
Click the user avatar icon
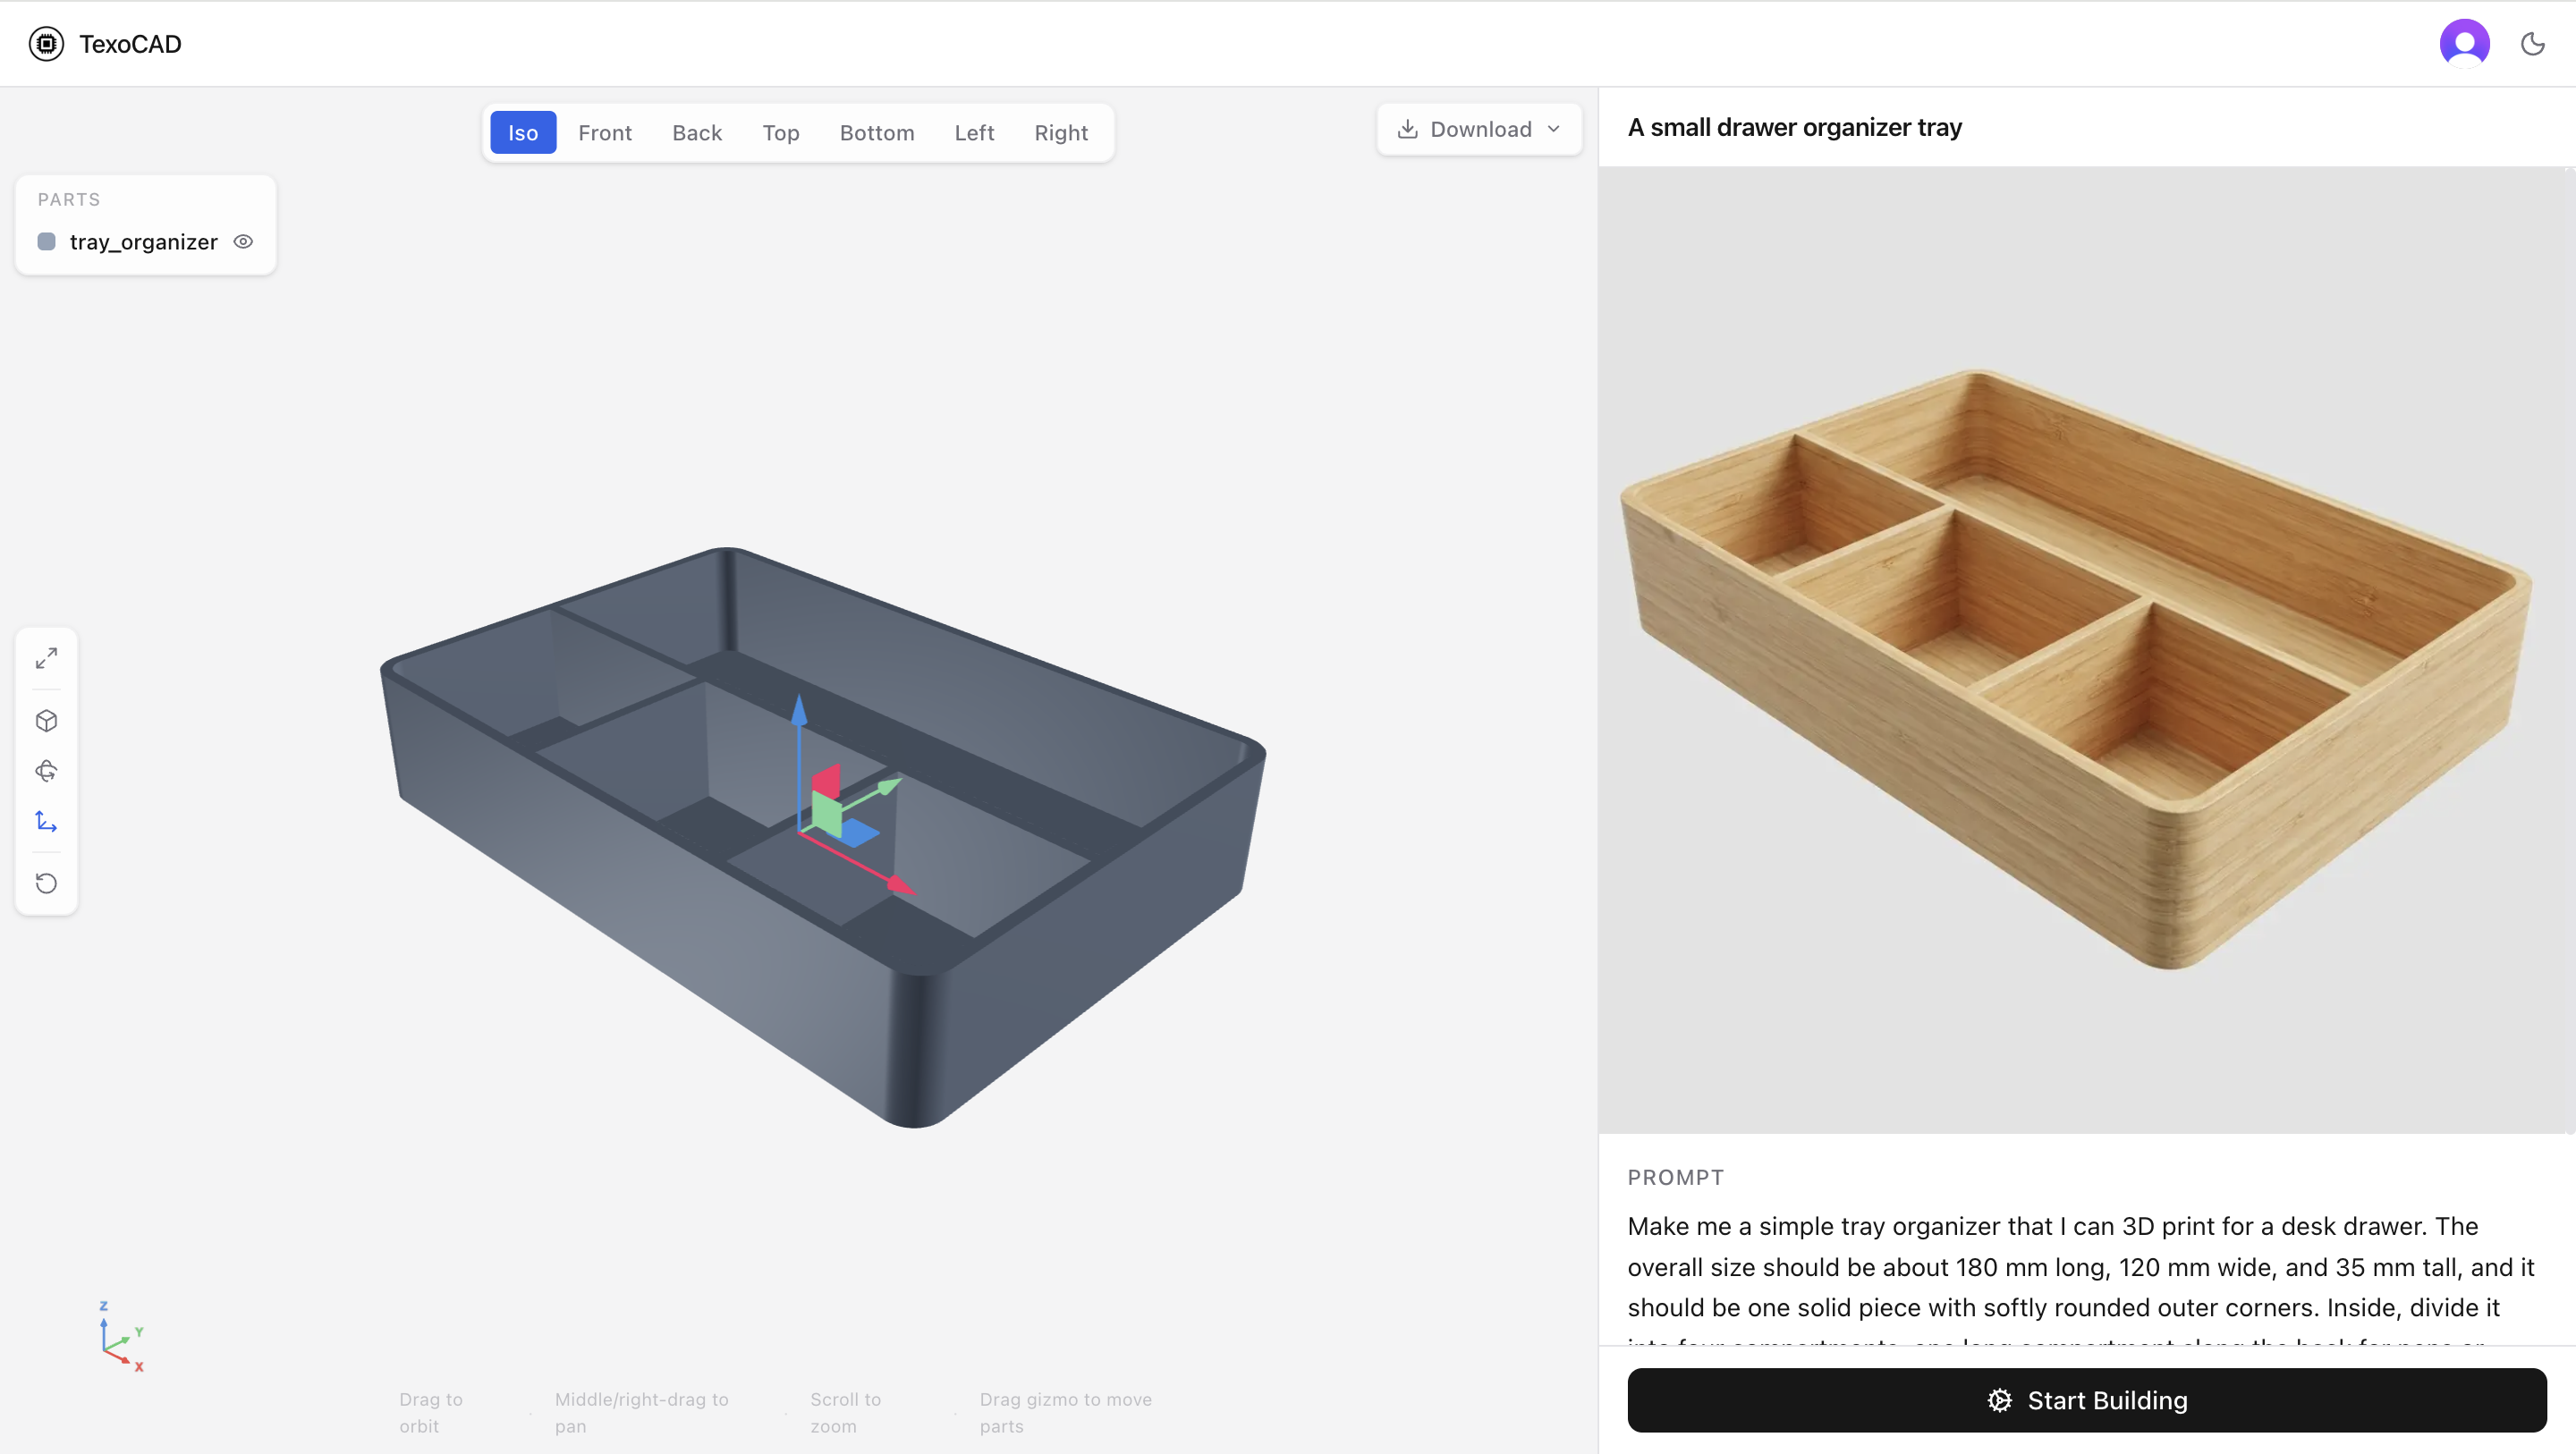pos(2464,43)
